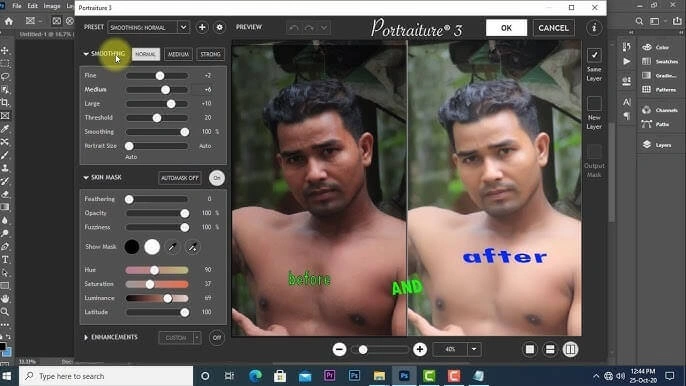Screen dimensions: 686x386
Task: Add a new preset with the plus icon
Action: (x=202, y=27)
